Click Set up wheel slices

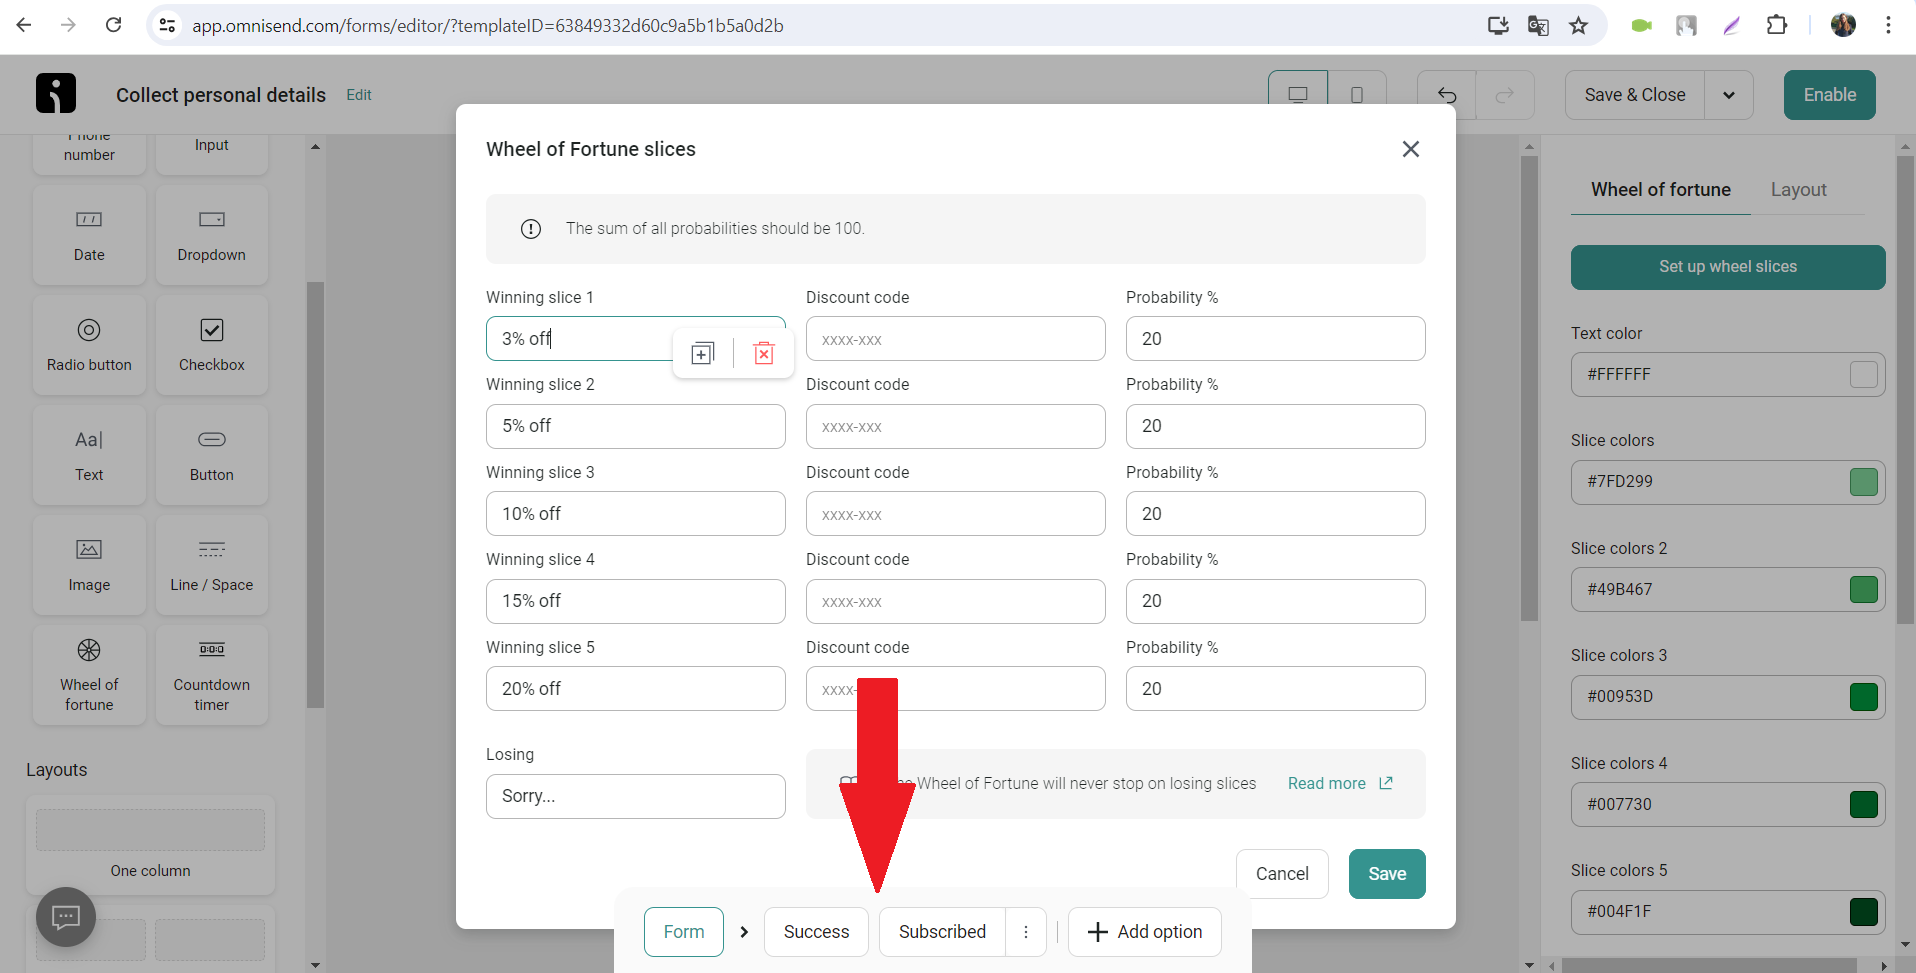point(1728,267)
